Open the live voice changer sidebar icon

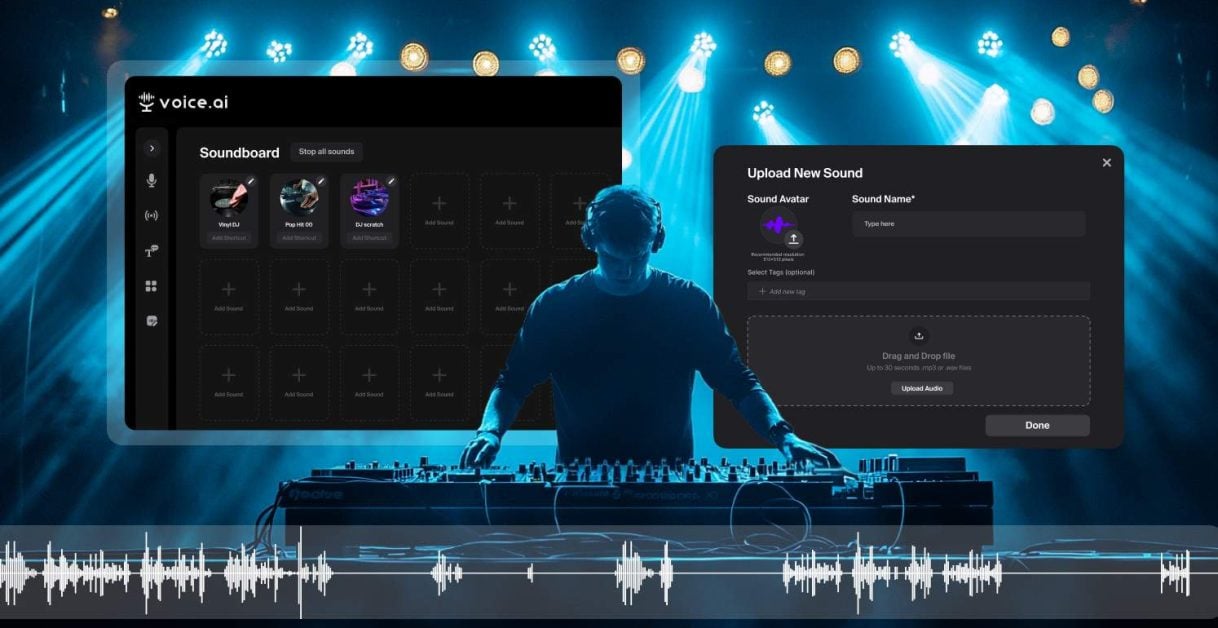tap(152, 216)
